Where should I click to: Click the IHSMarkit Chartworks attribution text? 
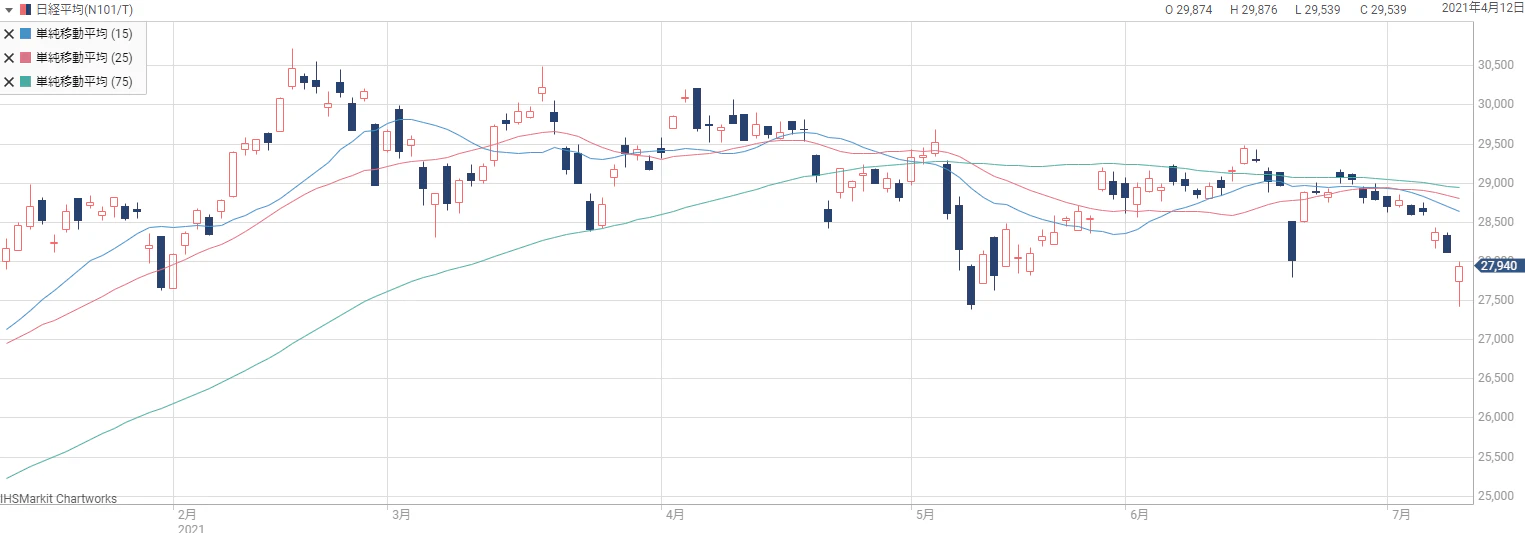59,498
